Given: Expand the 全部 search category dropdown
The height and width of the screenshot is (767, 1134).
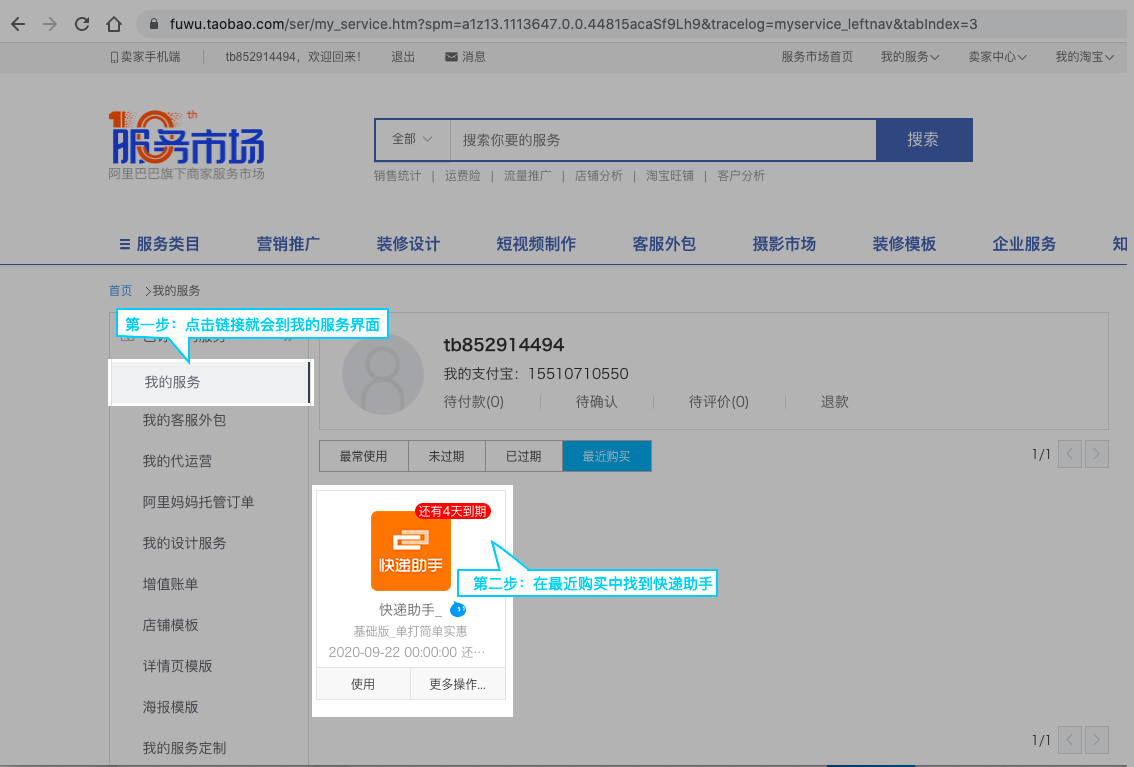Looking at the screenshot, I should pos(412,140).
